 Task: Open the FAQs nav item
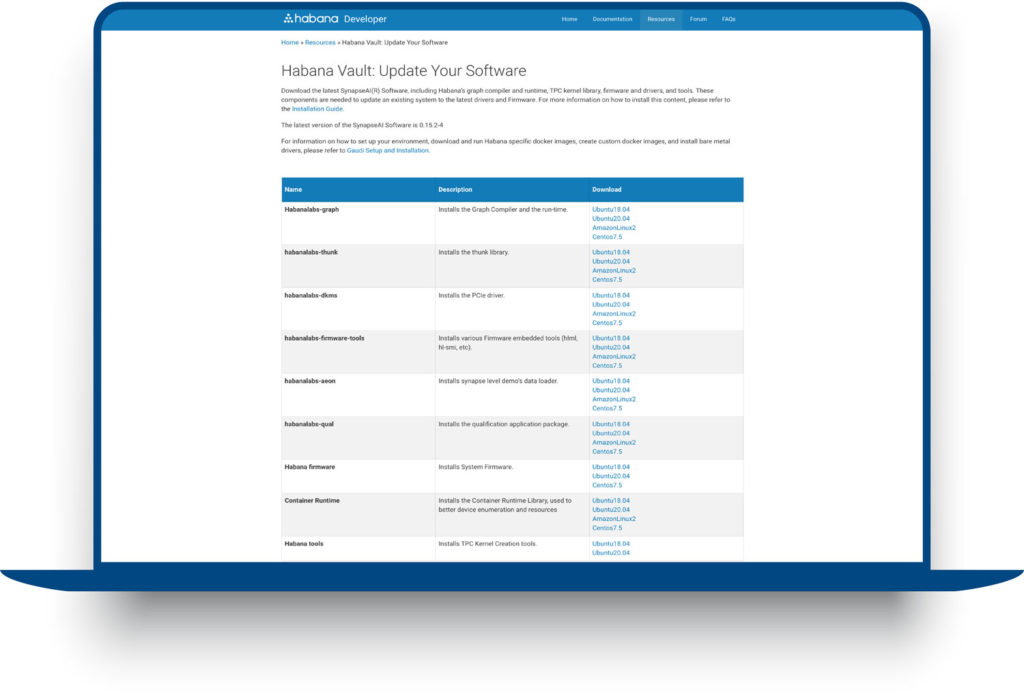pyautogui.click(x=729, y=19)
